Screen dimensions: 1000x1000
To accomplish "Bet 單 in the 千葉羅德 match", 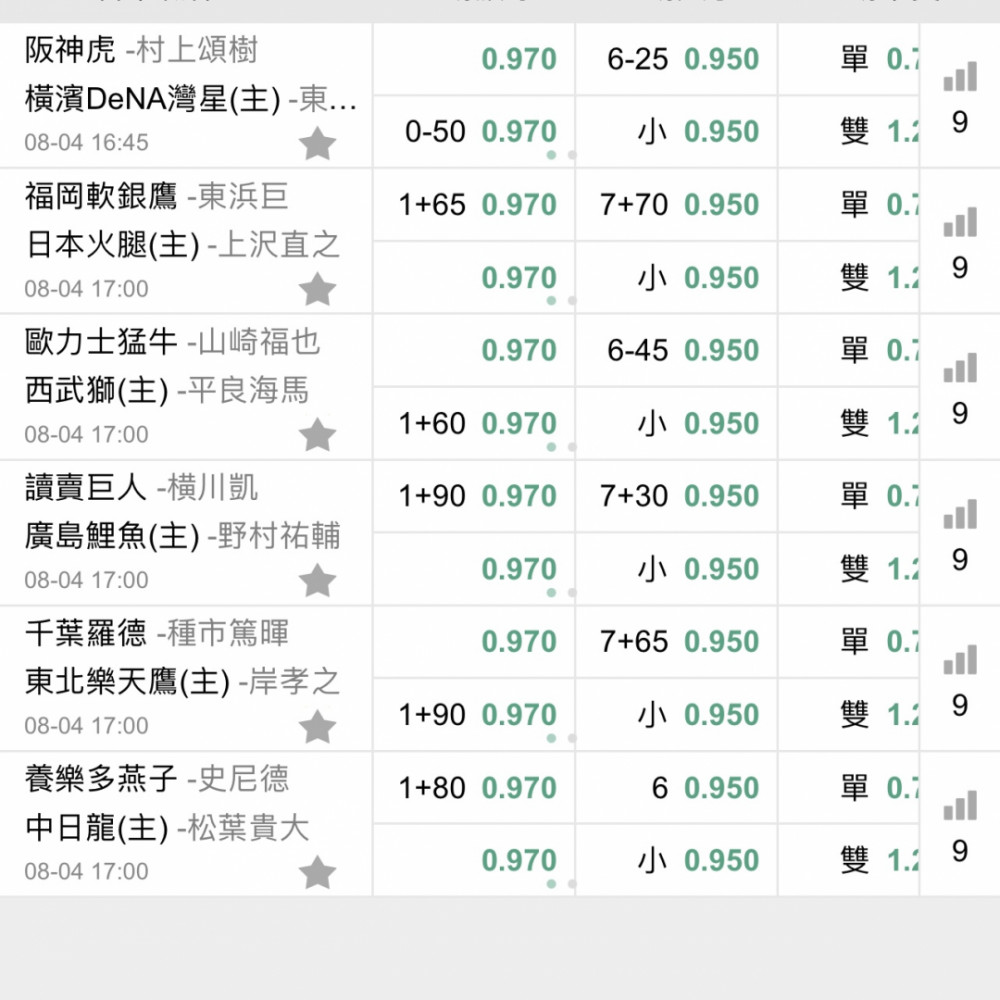I will coord(849,642).
